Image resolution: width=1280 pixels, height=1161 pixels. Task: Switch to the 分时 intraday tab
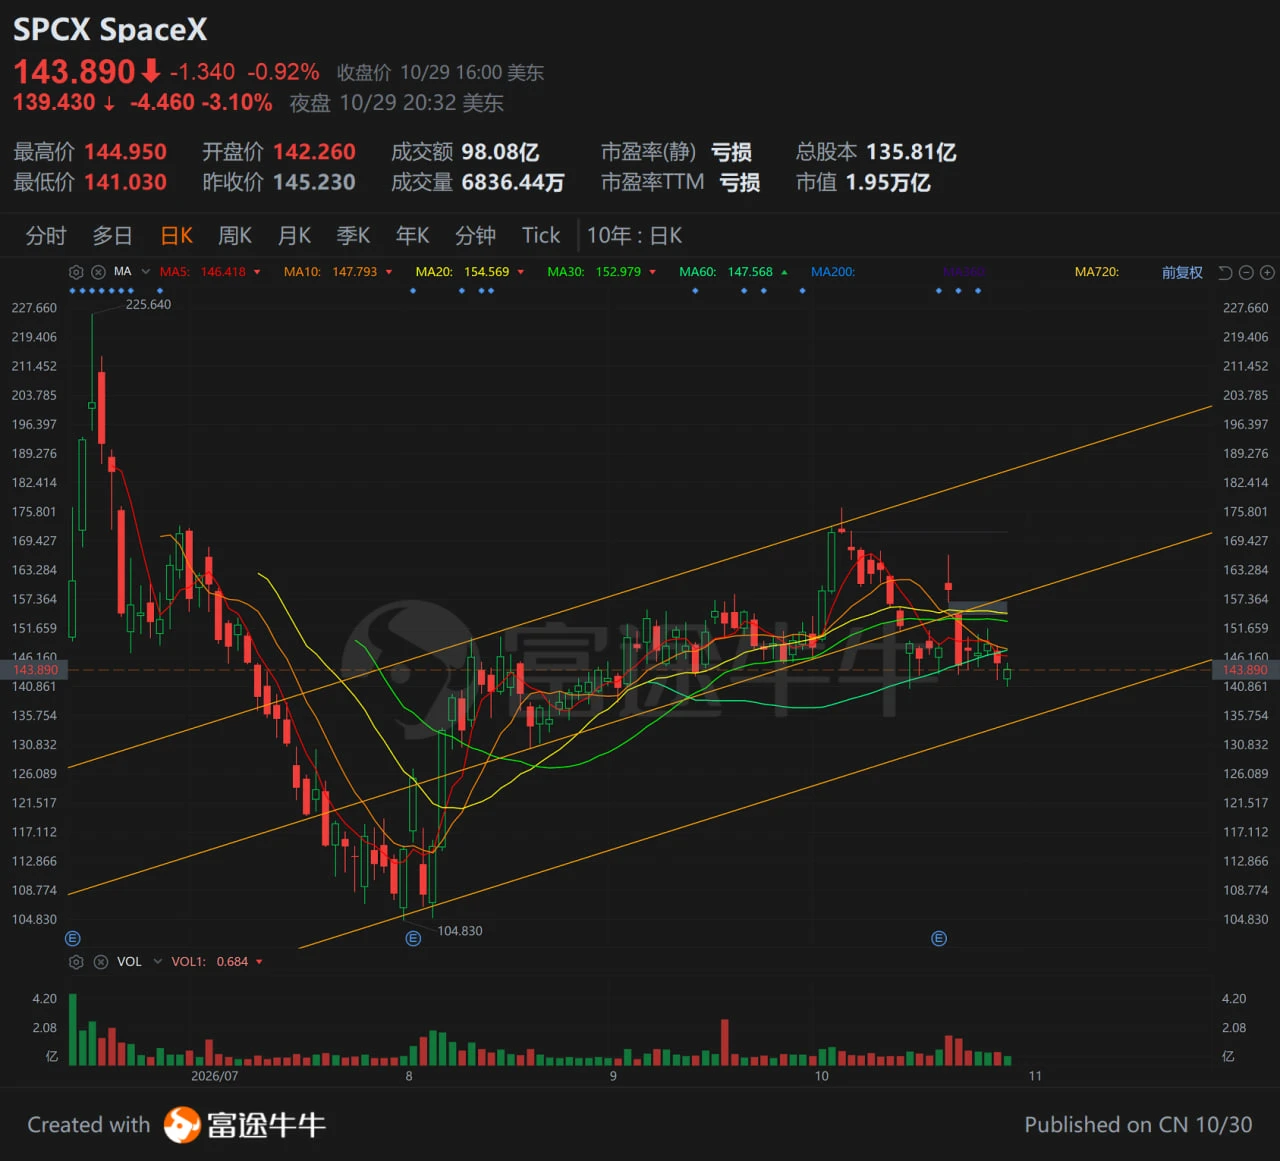click(46, 236)
